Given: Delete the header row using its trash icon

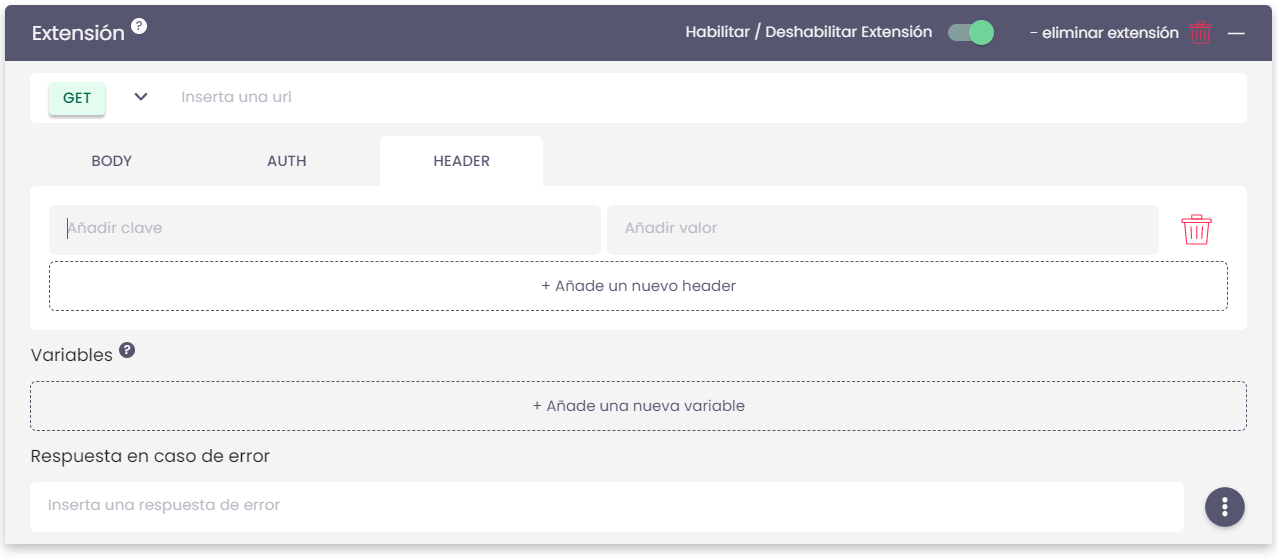Looking at the screenshot, I should (1196, 230).
